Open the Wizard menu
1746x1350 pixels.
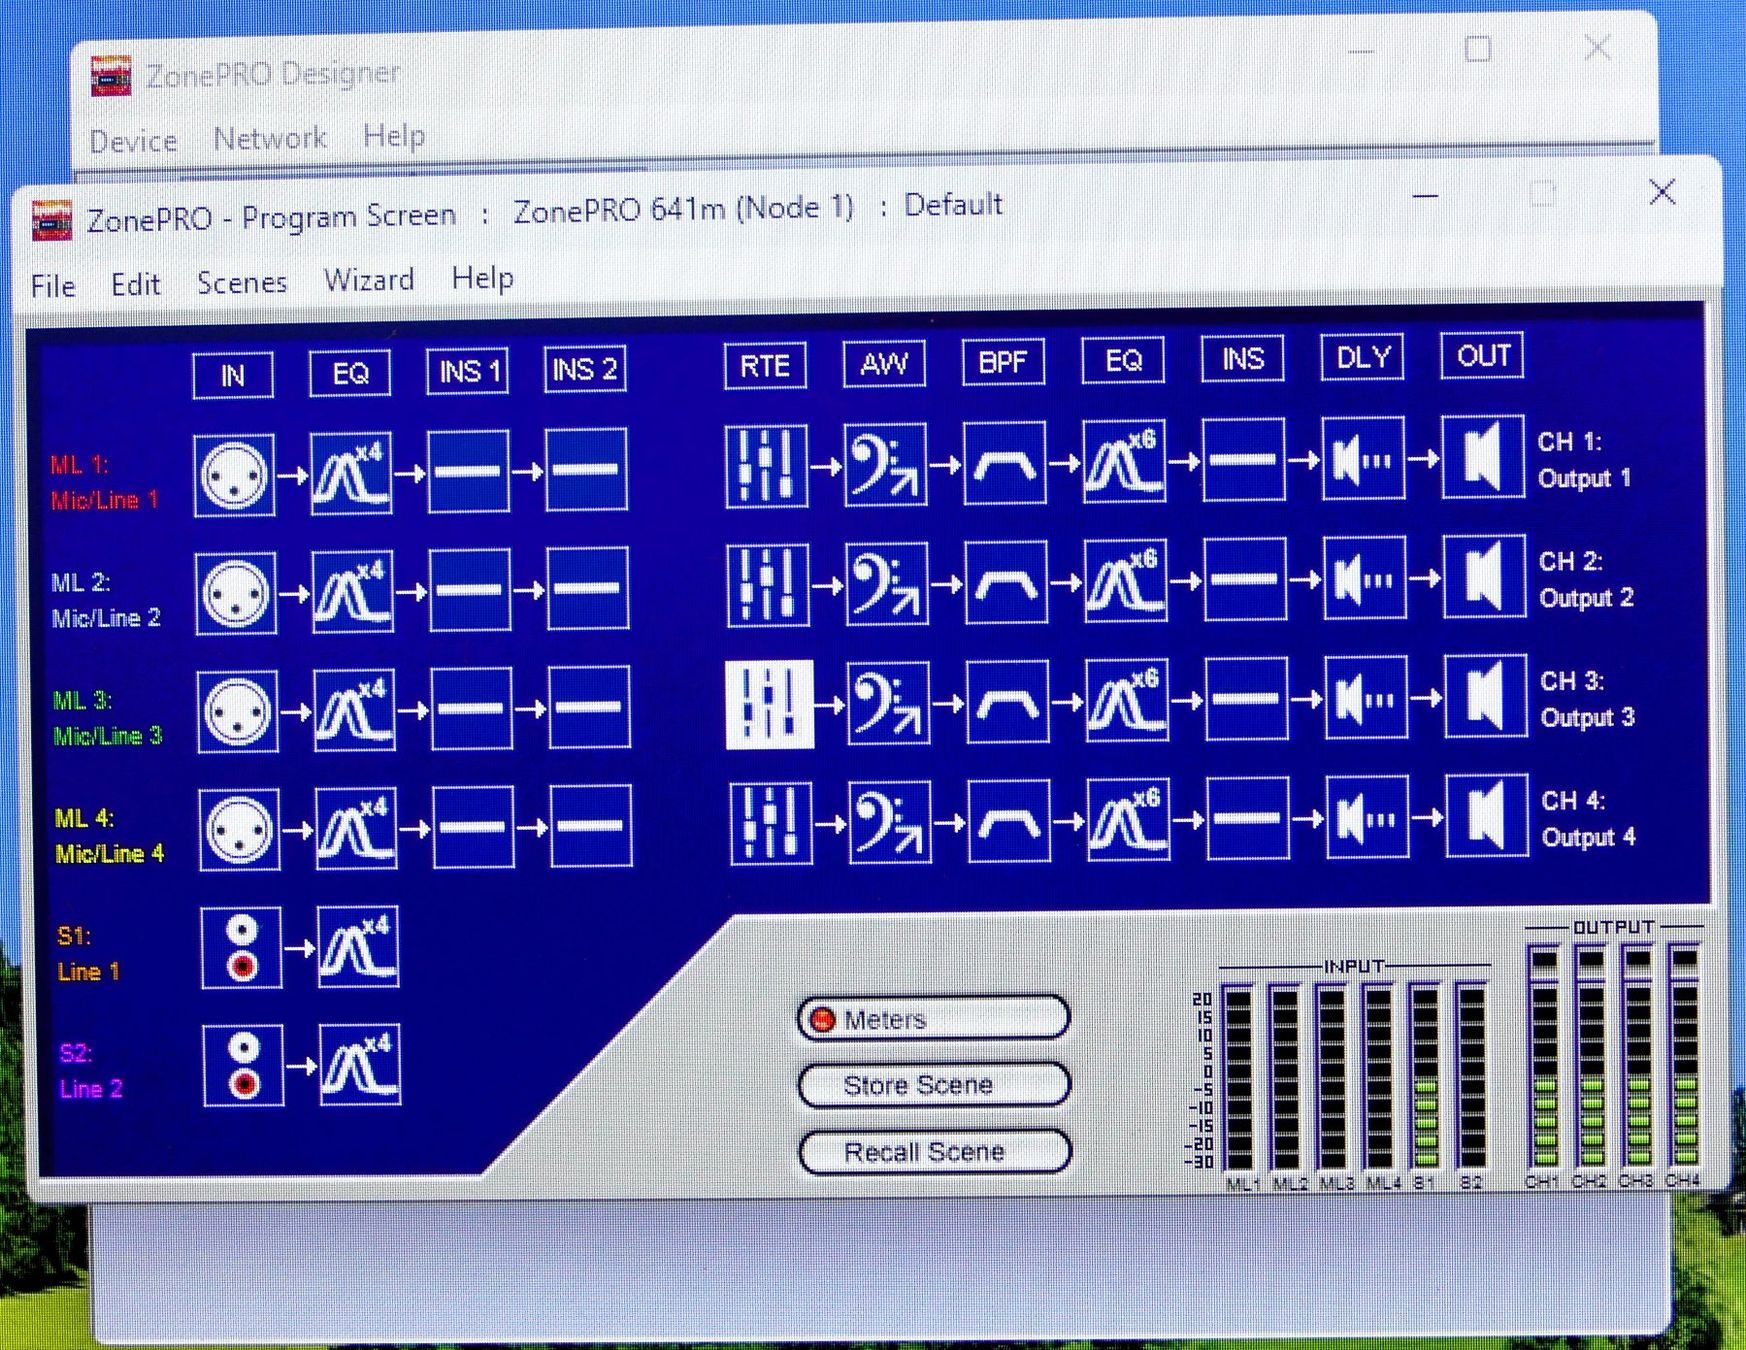point(369,280)
